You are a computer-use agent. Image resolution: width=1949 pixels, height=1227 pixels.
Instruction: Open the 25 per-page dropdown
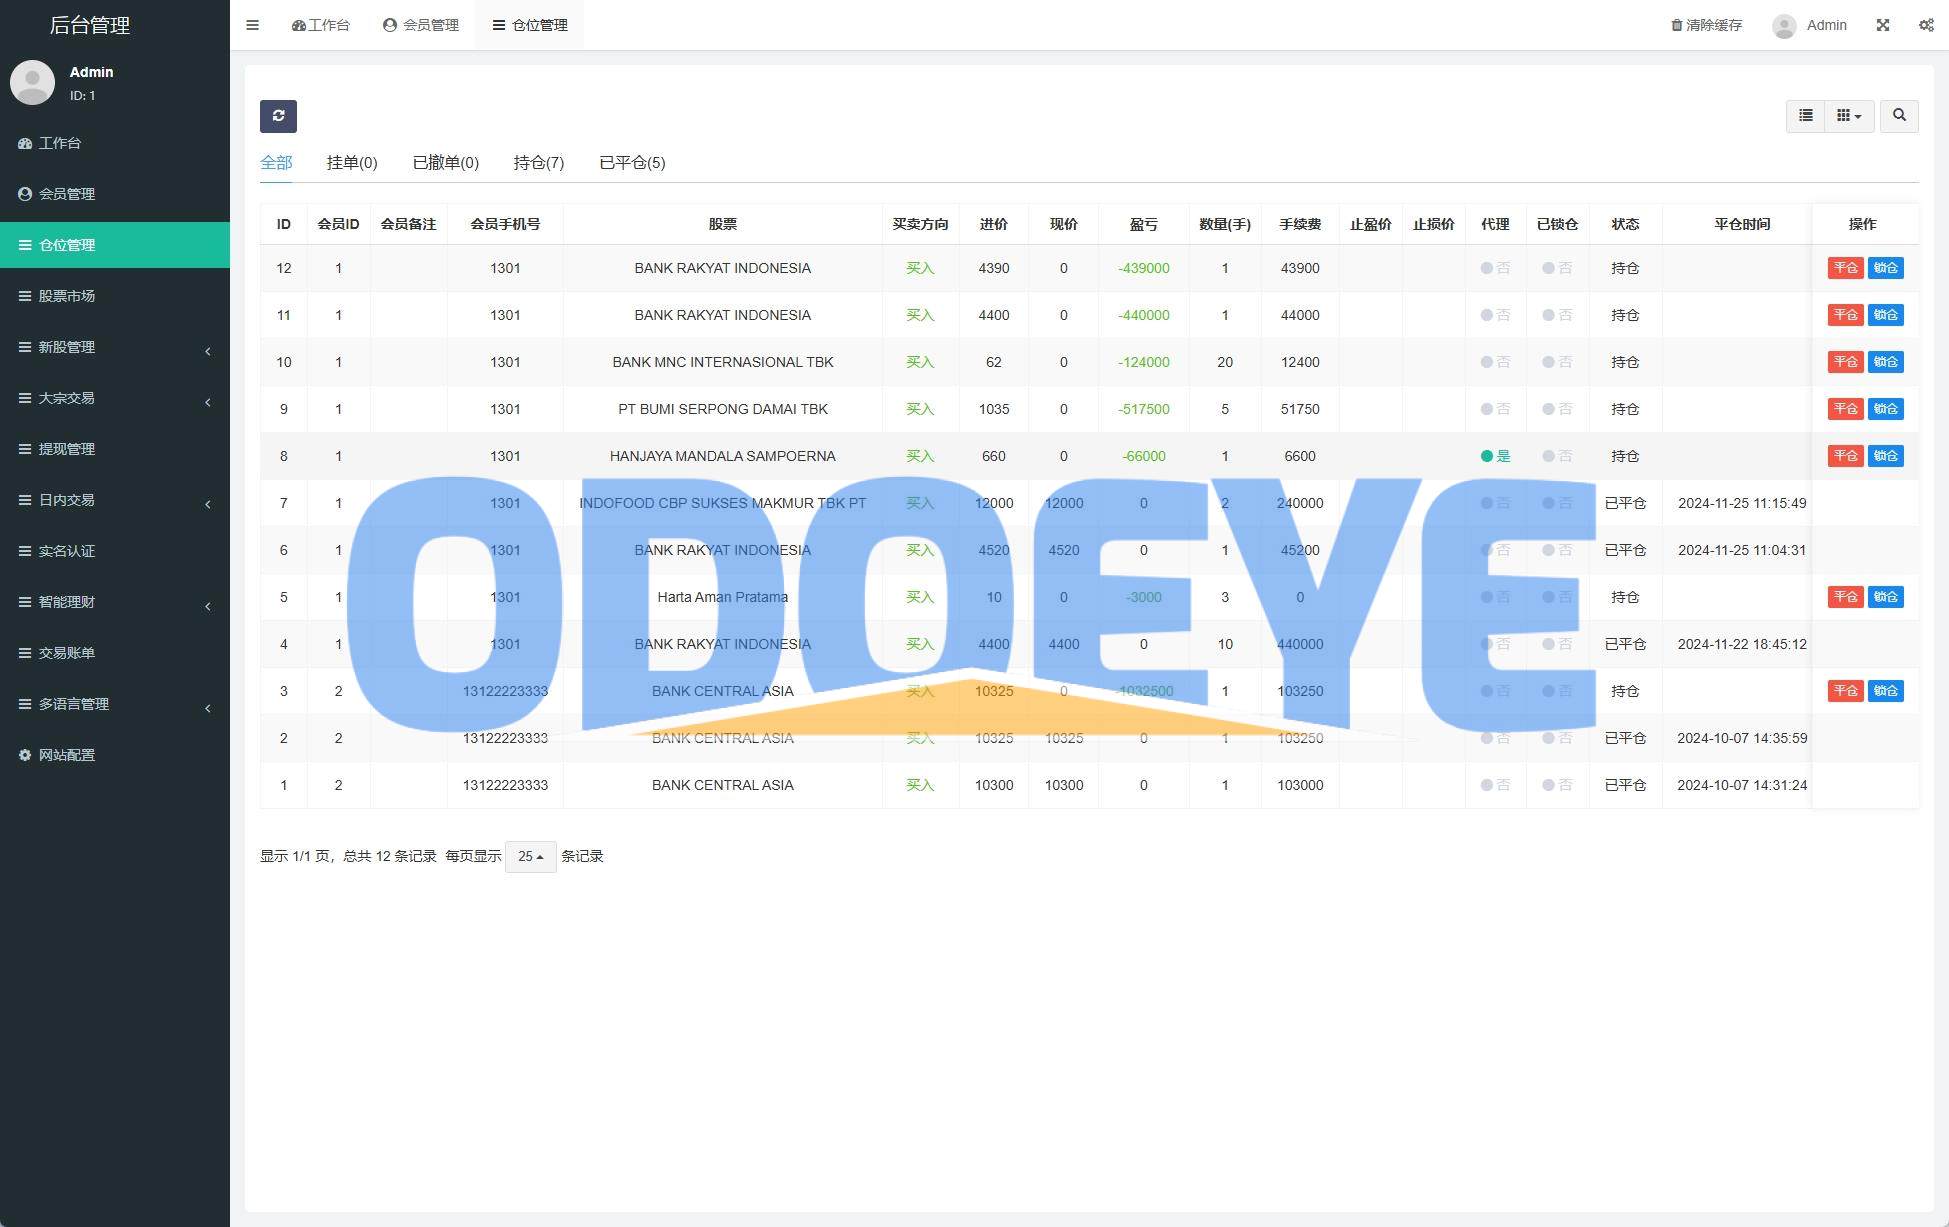(x=531, y=857)
